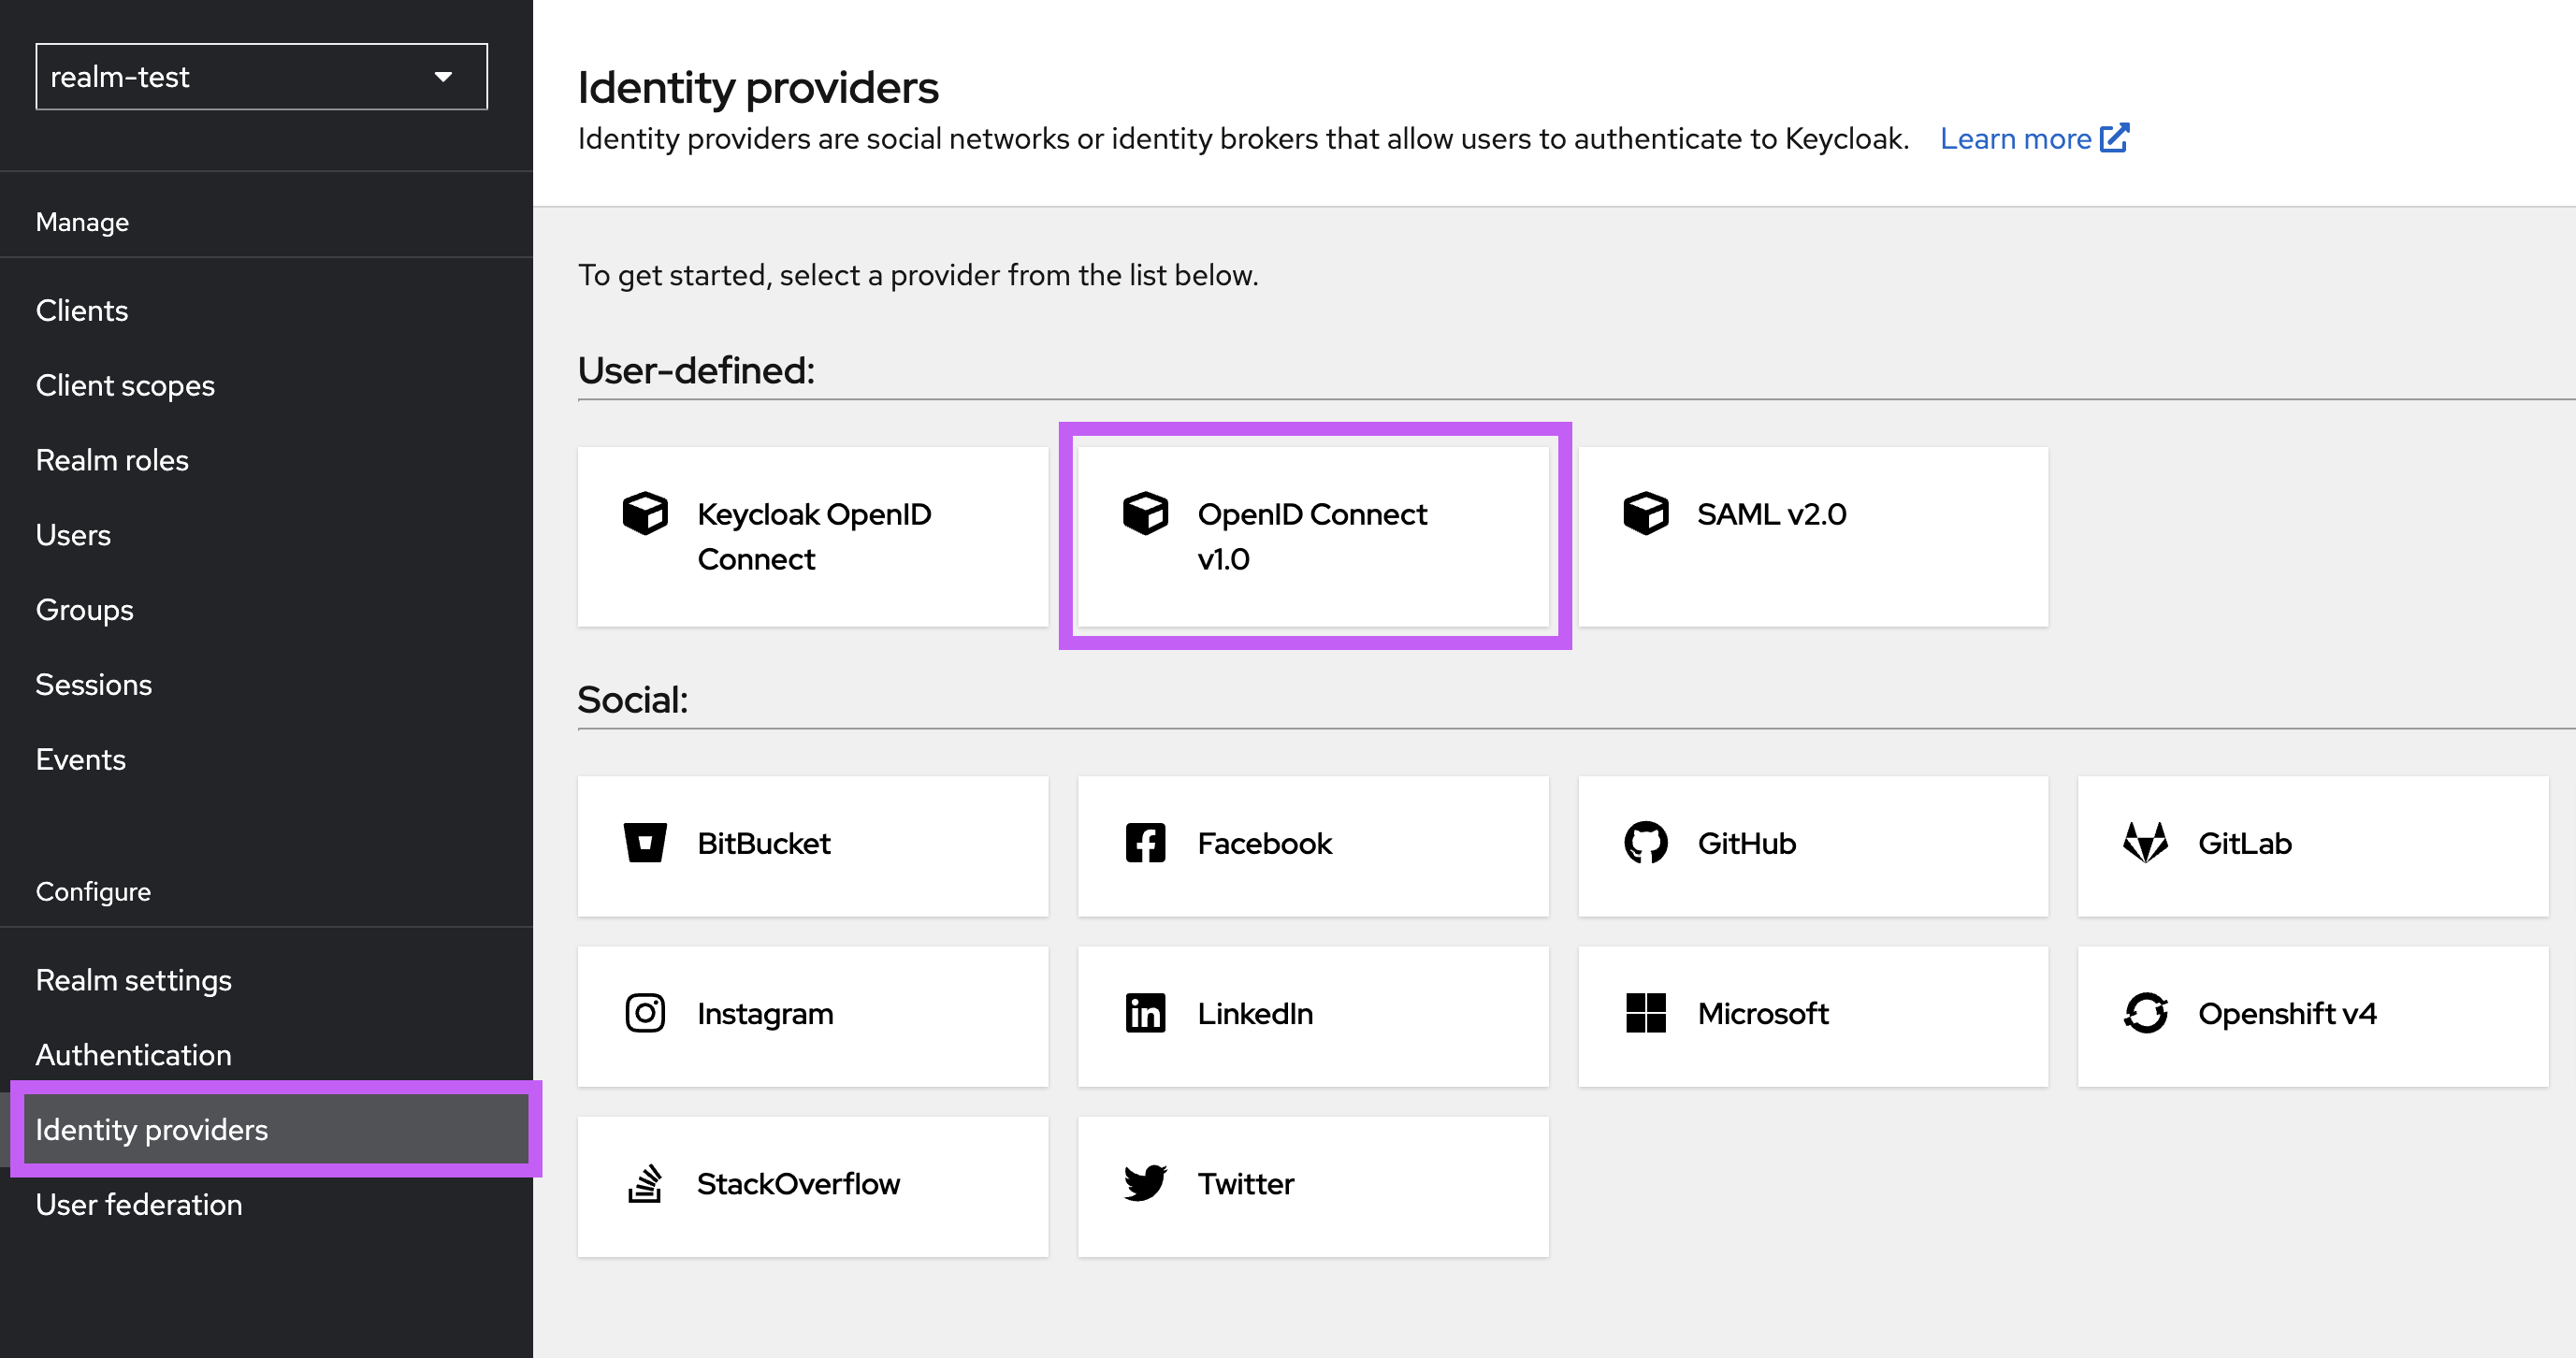Click the StackOverflow logo icon
2576x1358 pixels.
645,1183
